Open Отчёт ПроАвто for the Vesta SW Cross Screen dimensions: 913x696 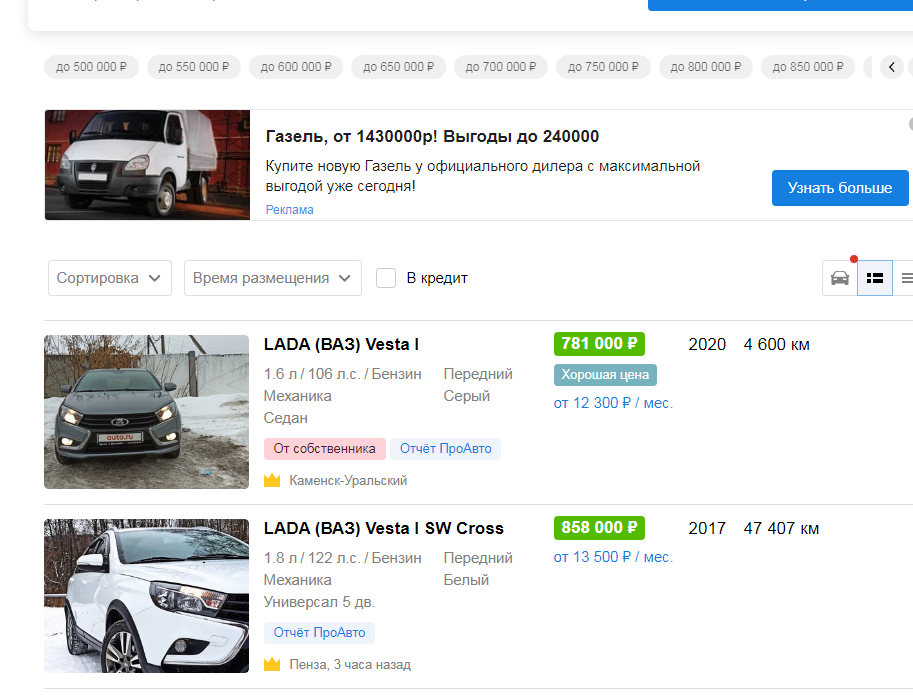pyautogui.click(x=319, y=633)
